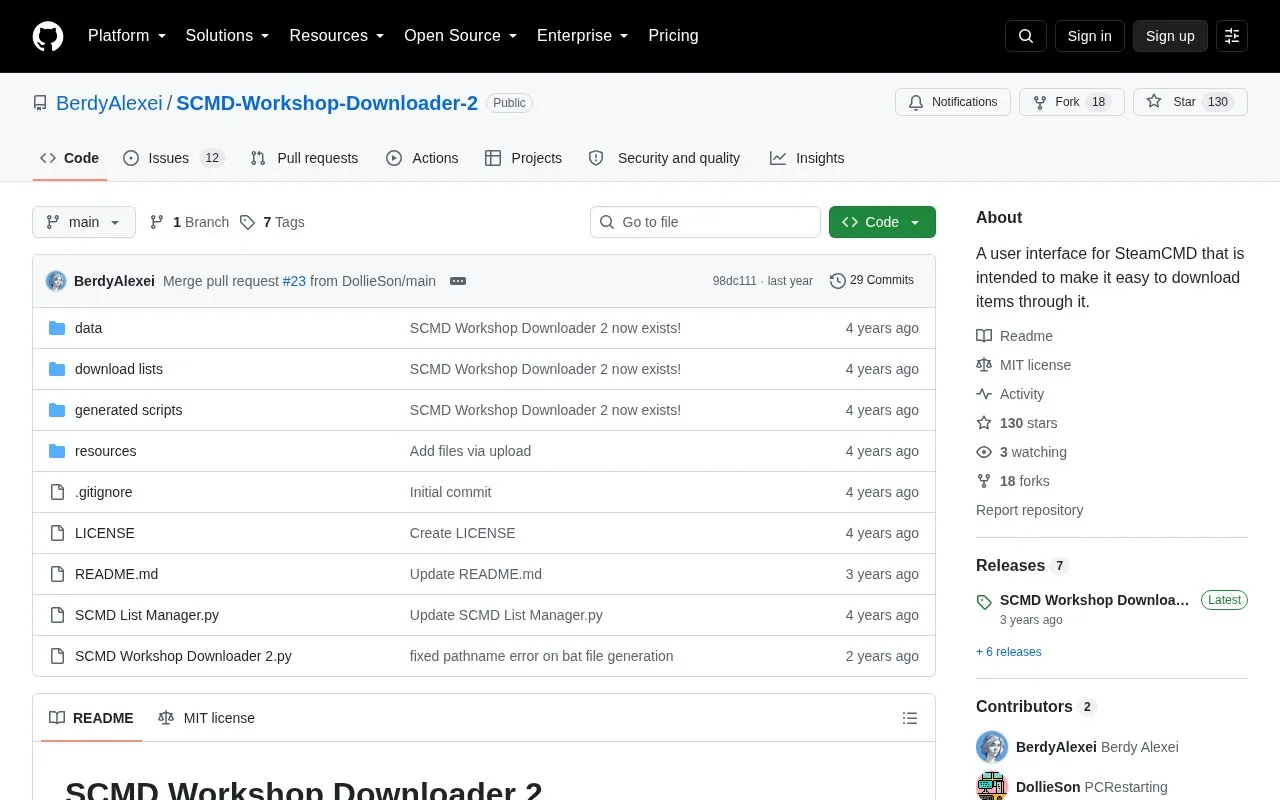Image resolution: width=1280 pixels, height=800 pixels.
Task: Click the Go to file field
Action: tap(705, 222)
